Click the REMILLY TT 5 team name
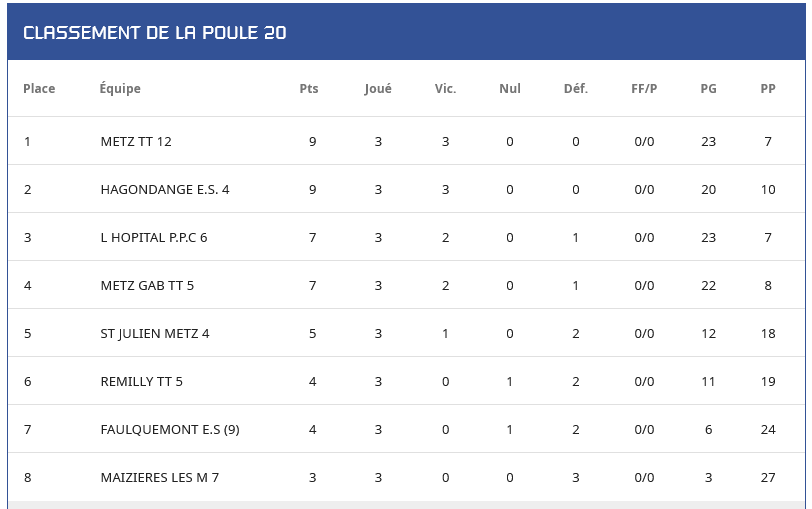The image size is (812, 509). pyautogui.click(x=142, y=382)
